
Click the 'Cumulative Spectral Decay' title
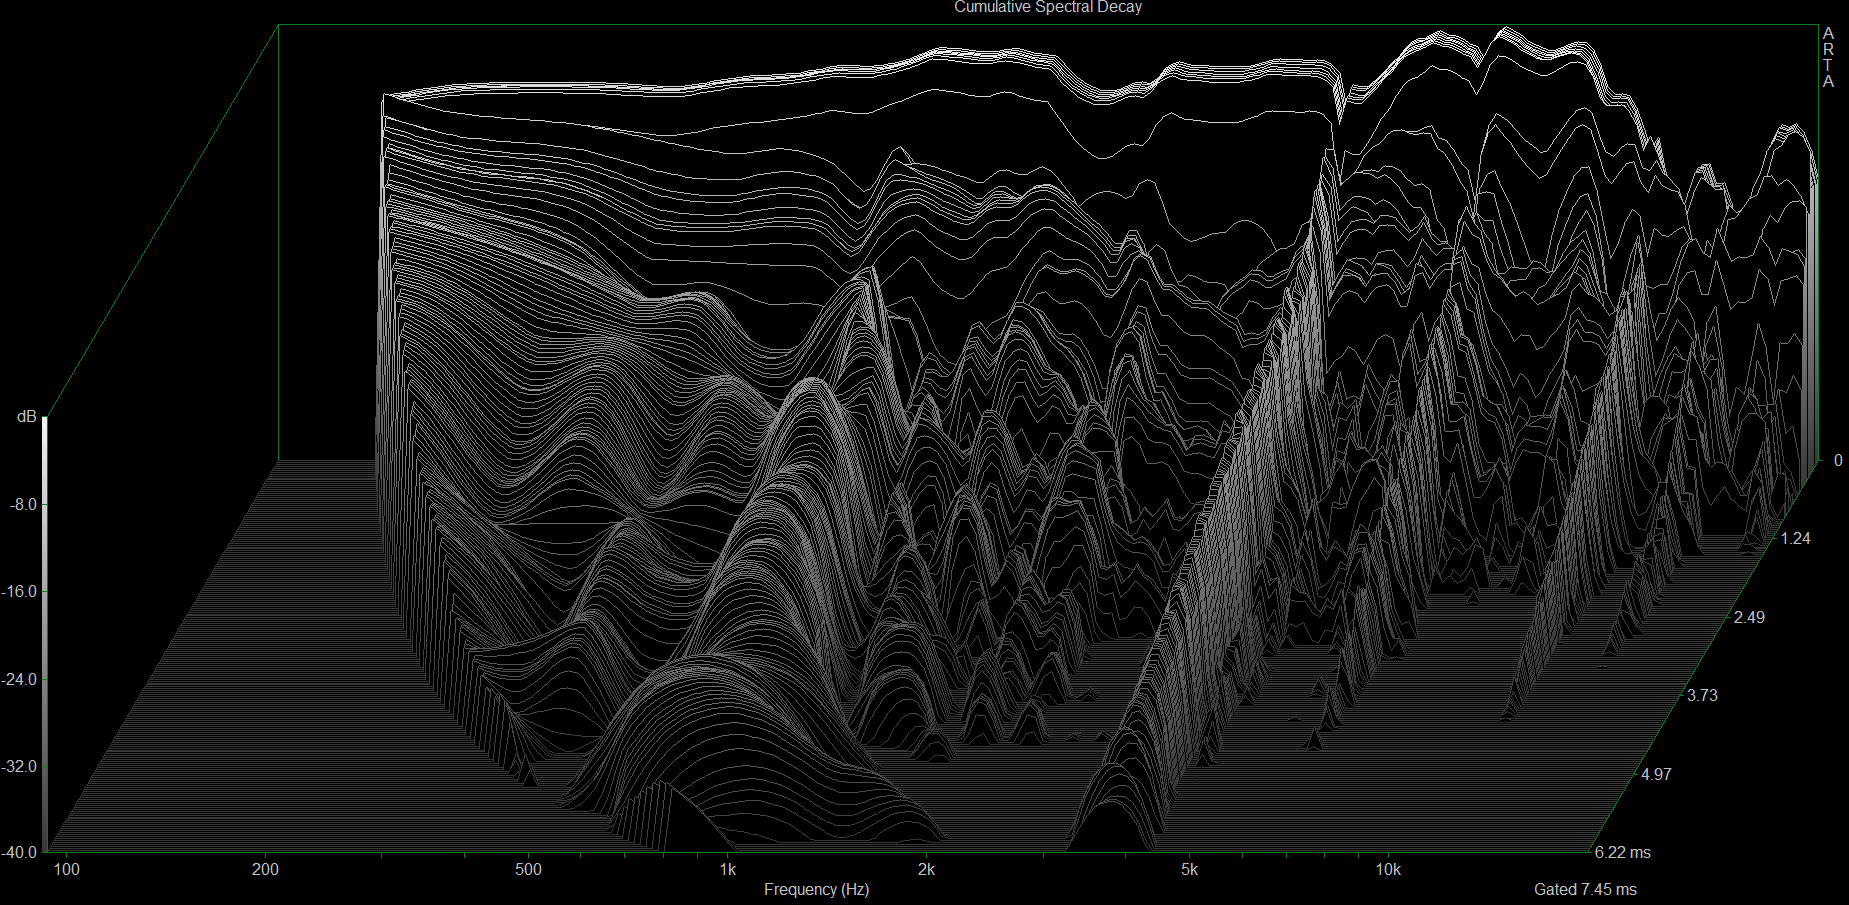[1047, 7]
